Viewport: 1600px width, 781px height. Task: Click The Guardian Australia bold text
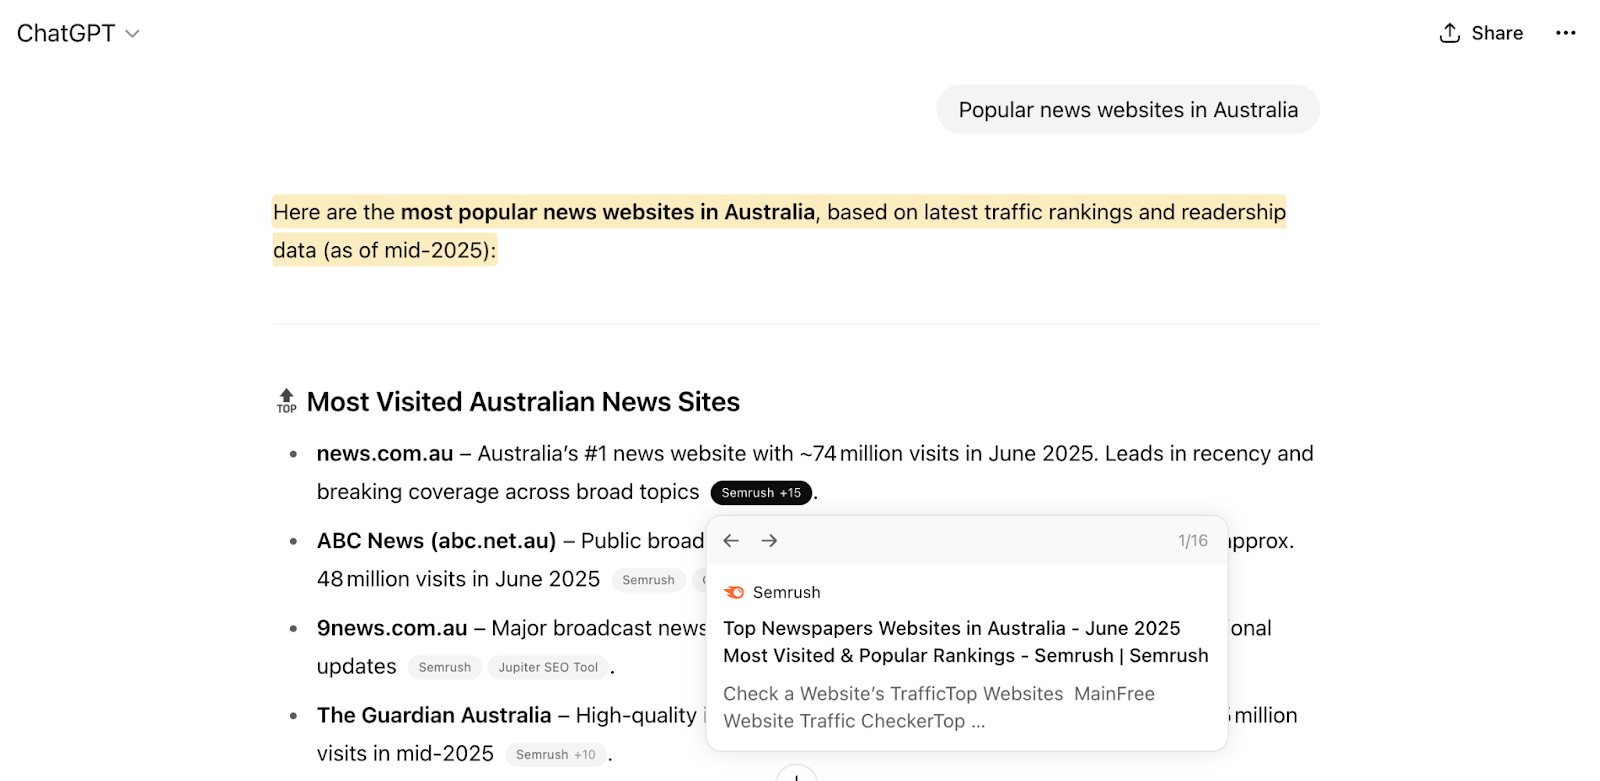(x=434, y=715)
